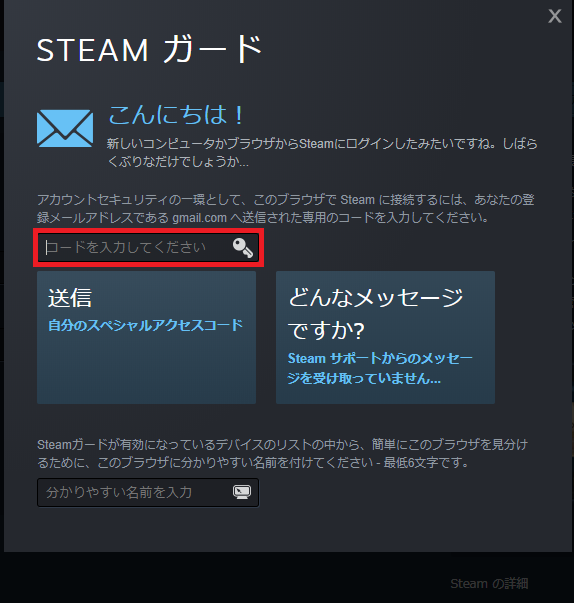Screen dimensions: 574x603
Task: Click the こんにちは! greeting heading
Action: 176,115
